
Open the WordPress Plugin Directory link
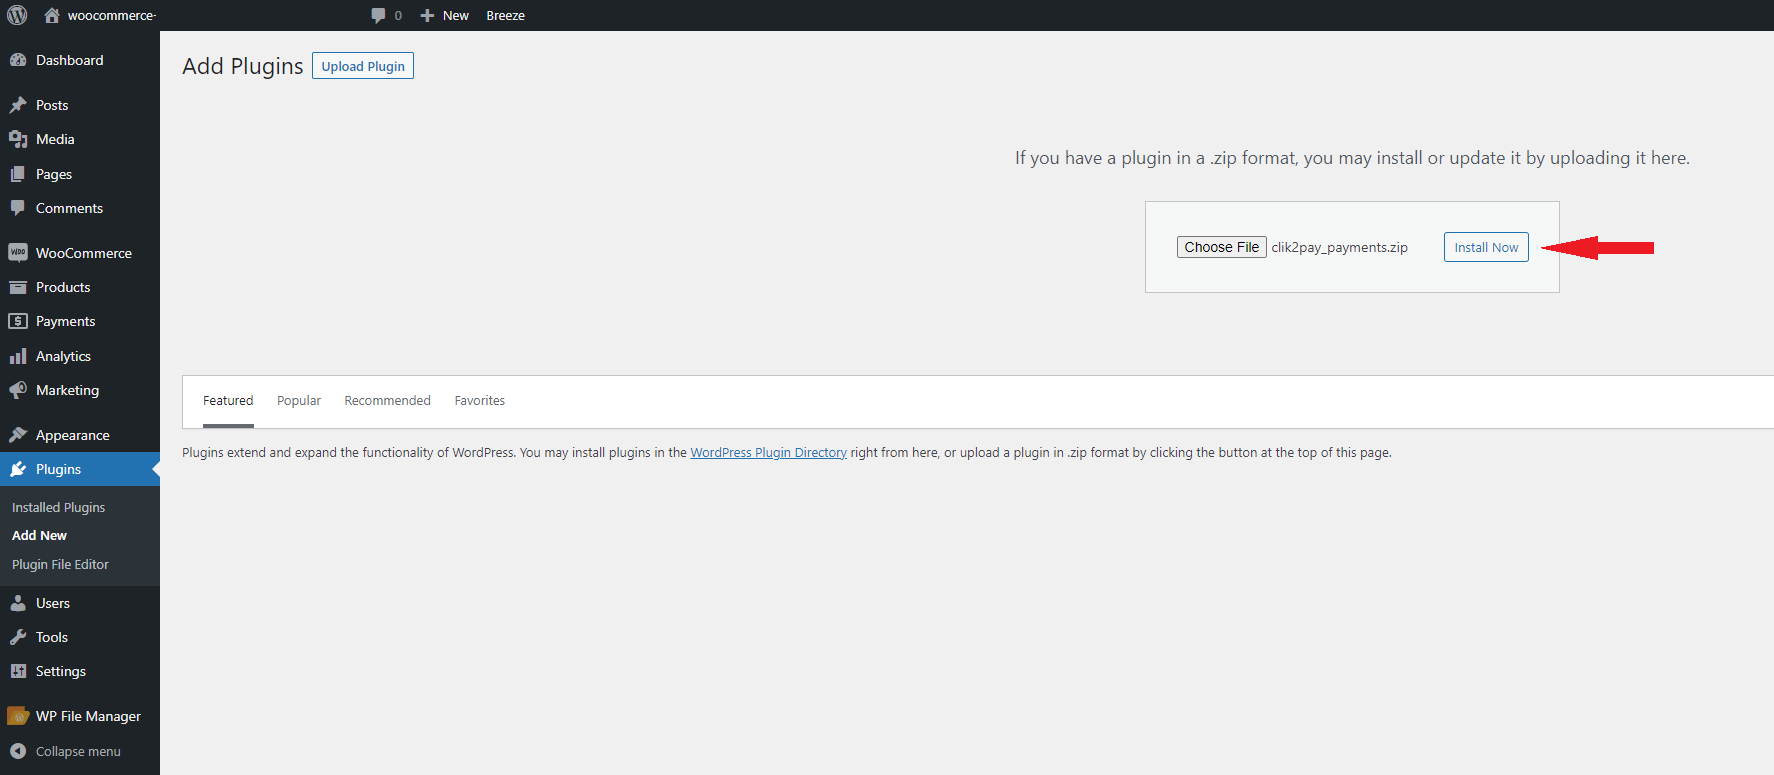click(769, 453)
